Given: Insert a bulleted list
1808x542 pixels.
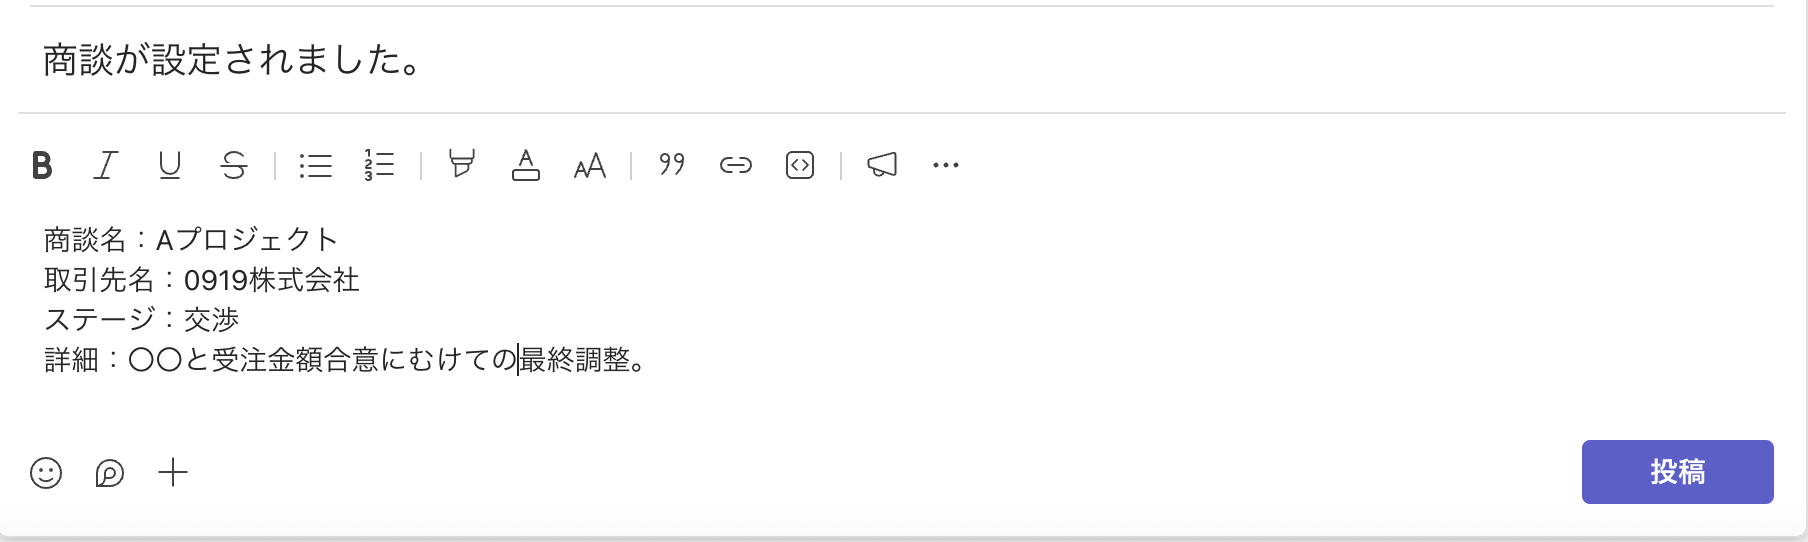Looking at the screenshot, I should pos(315,165).
